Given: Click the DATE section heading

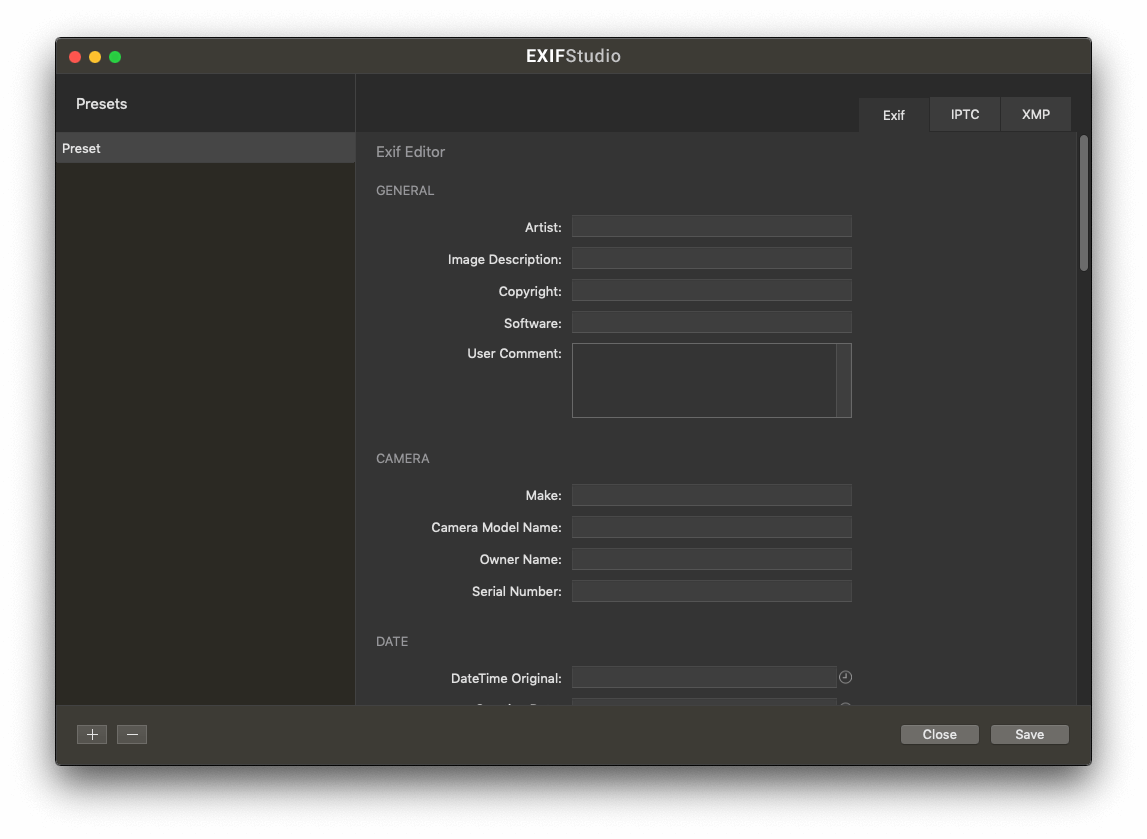Looking at the screenshot, I should tap(392, 642).
